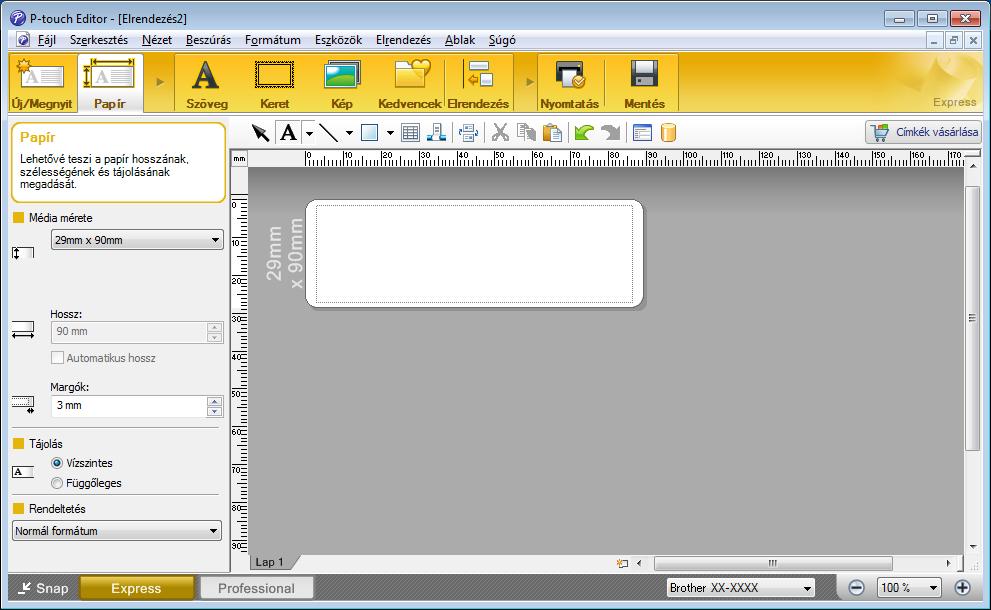Insert a table from the toolbar

coord(410,133)
